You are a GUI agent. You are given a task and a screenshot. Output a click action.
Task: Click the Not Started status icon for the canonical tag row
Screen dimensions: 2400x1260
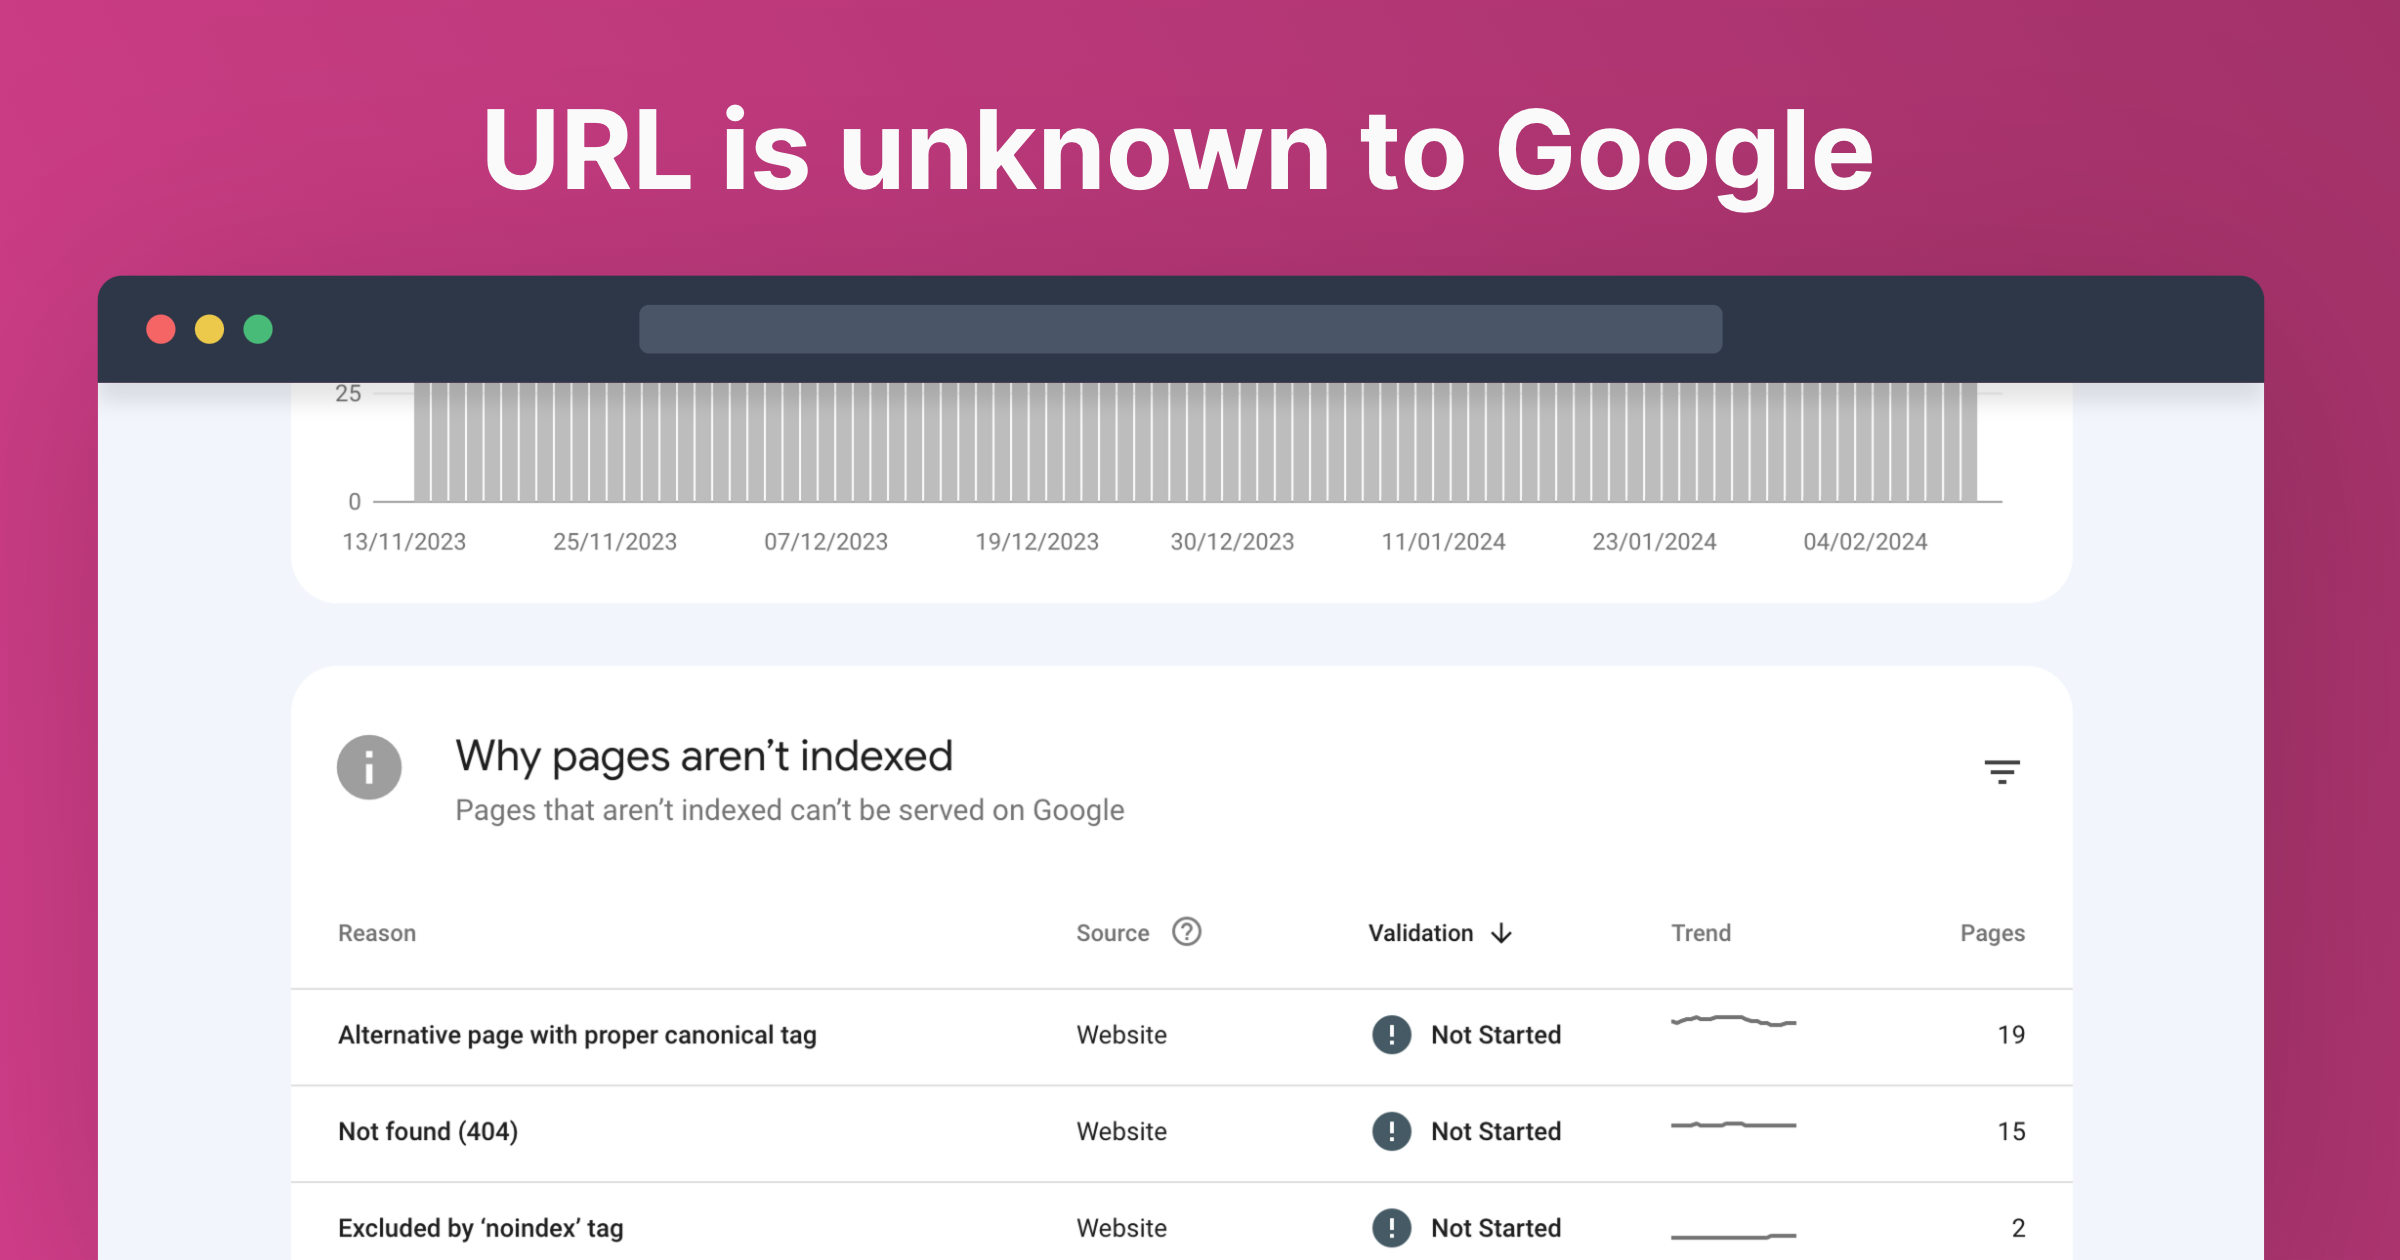(1390, 1035)
